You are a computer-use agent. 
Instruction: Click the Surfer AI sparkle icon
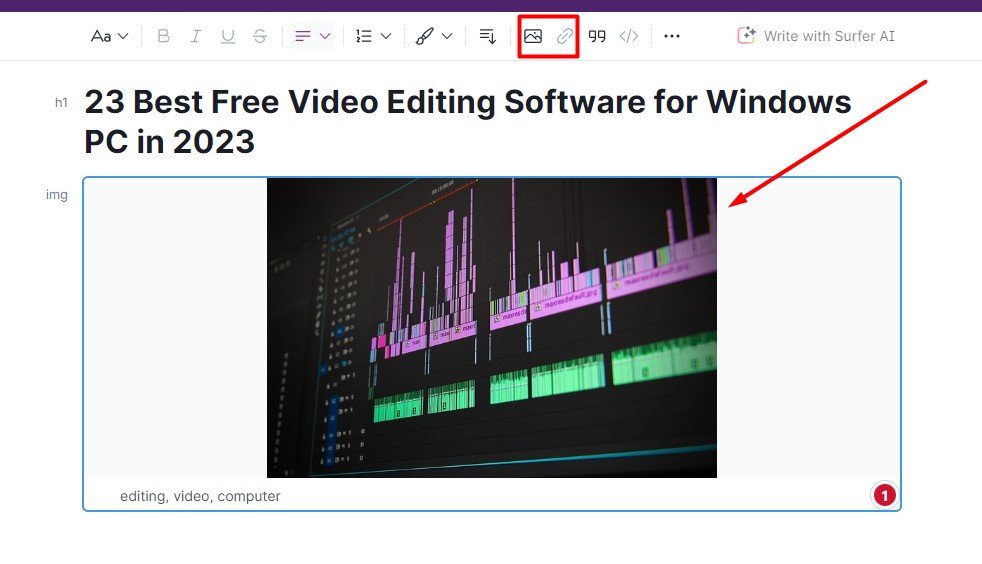(746, 36)
